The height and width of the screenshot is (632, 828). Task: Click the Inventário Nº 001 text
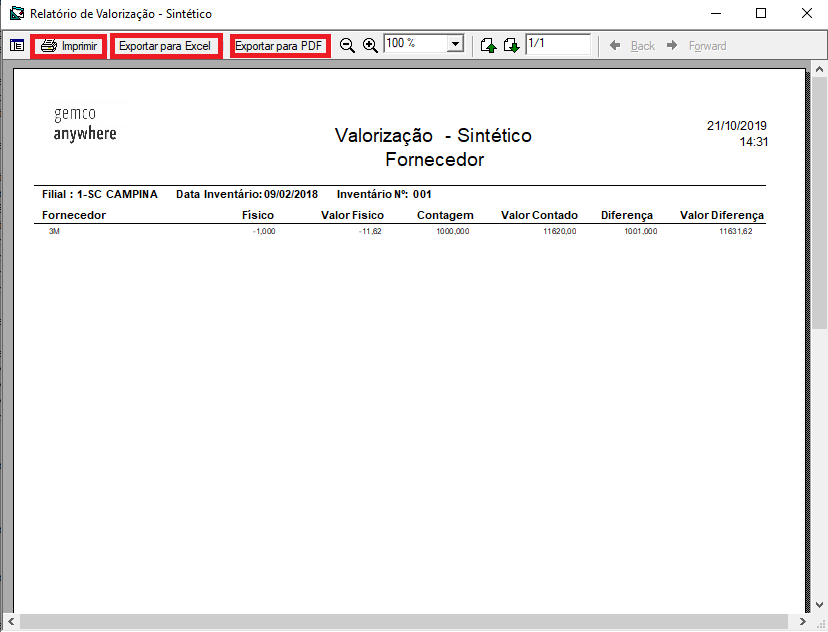coord(384,194)
